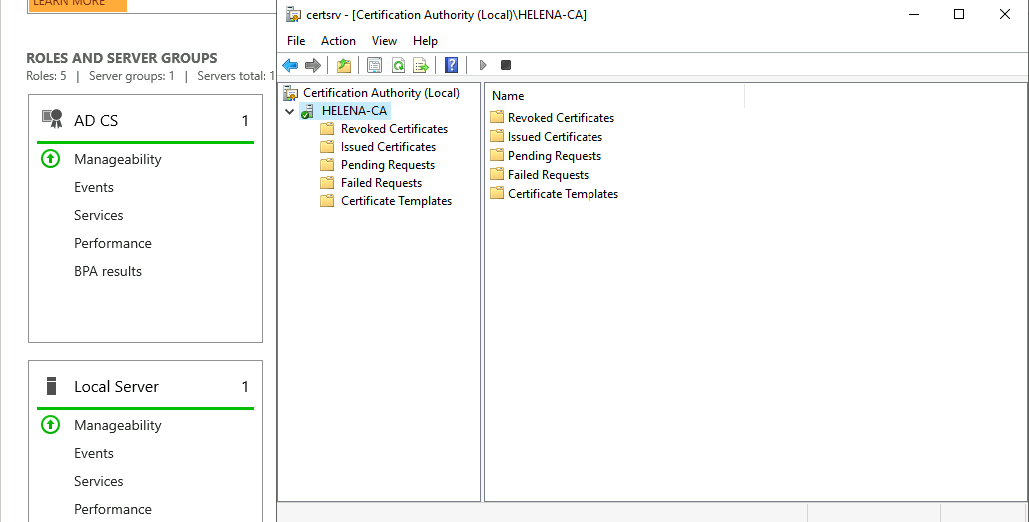Collapse the HELENA-CA tree node
This screenshot has height=522, width=1029.
[289, 111]
